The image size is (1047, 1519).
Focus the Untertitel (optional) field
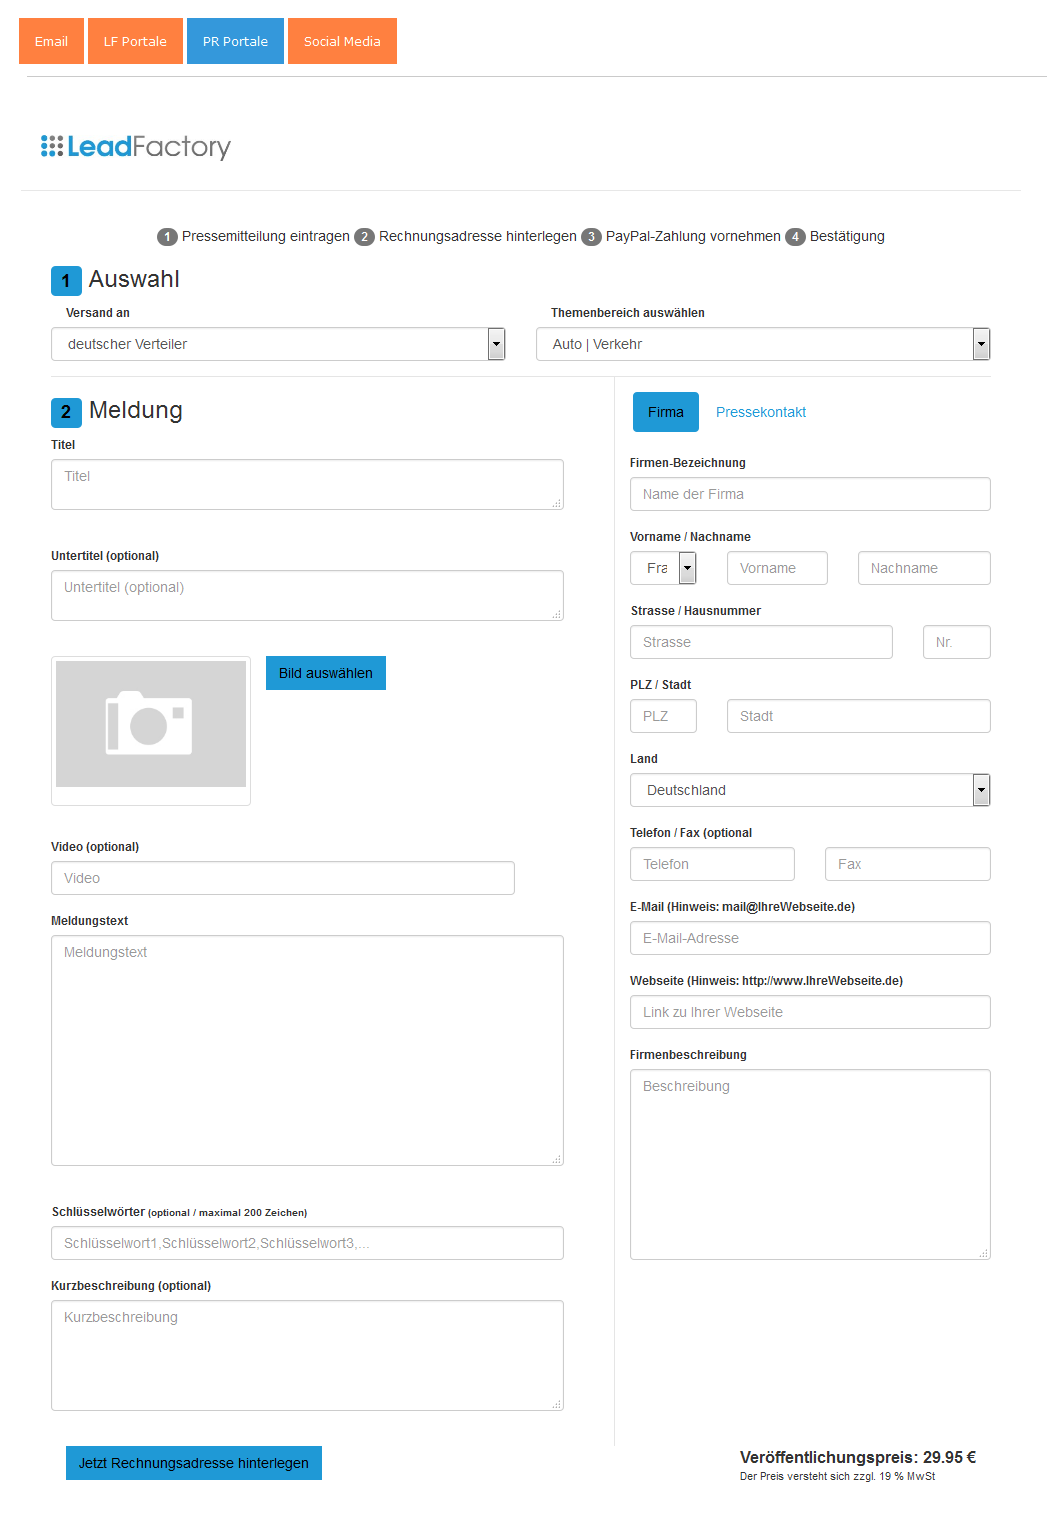[x=307, y=596]
